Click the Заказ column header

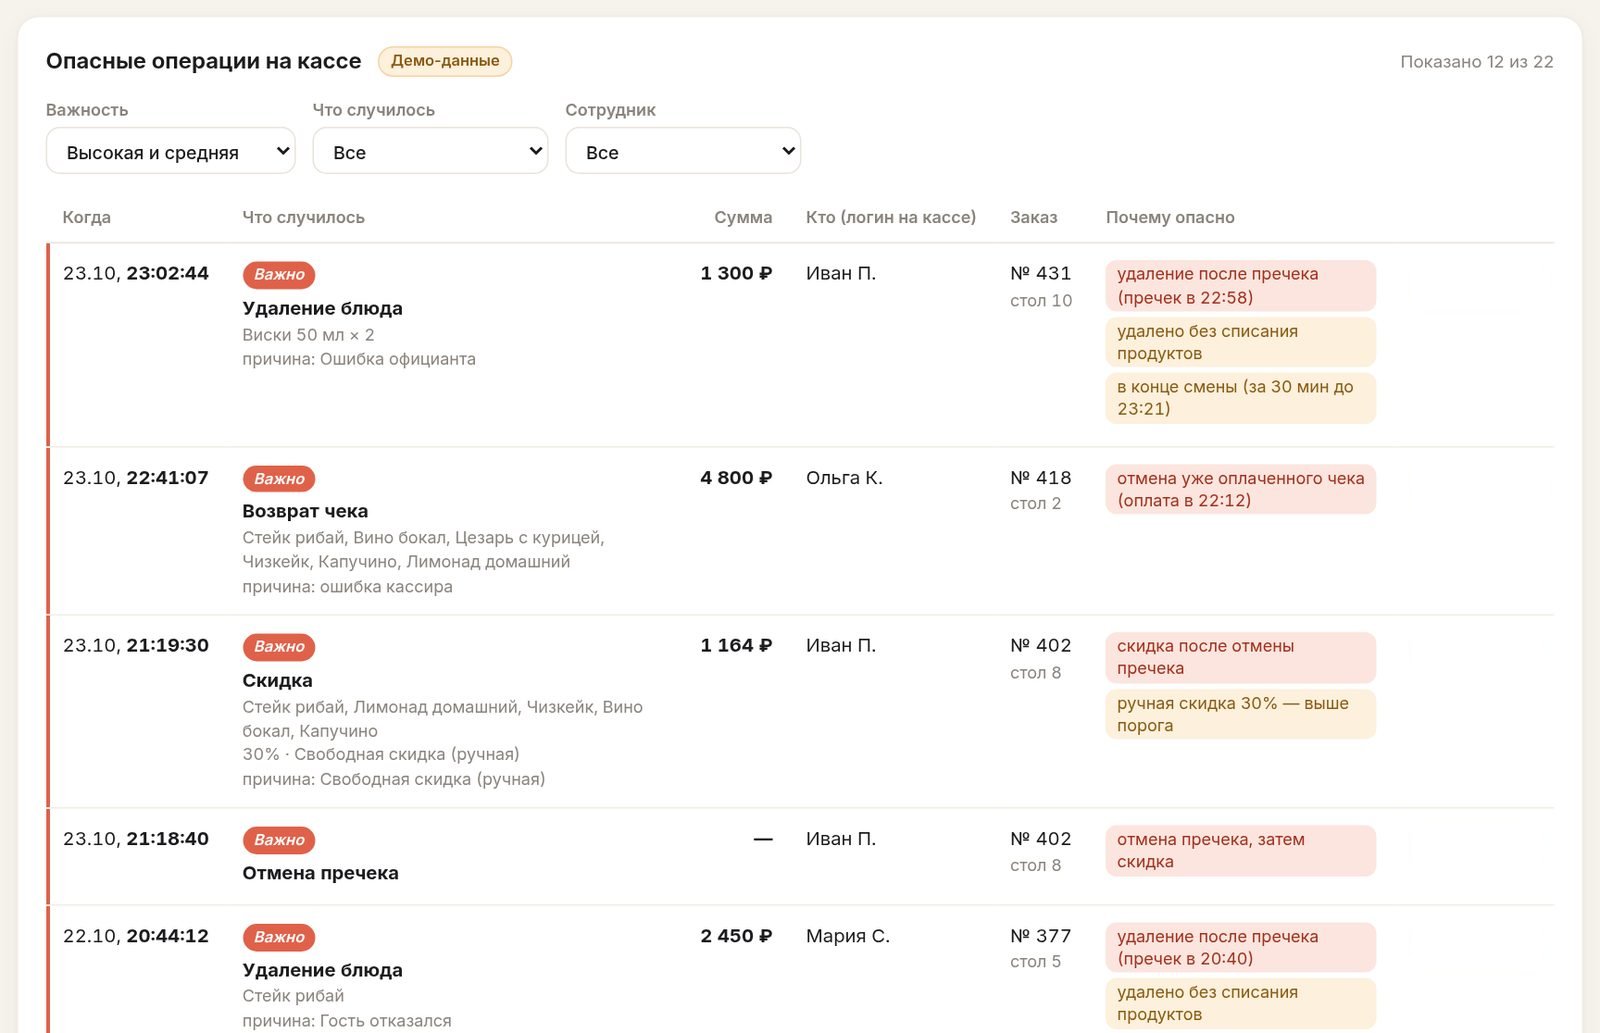coord(1034,217)
